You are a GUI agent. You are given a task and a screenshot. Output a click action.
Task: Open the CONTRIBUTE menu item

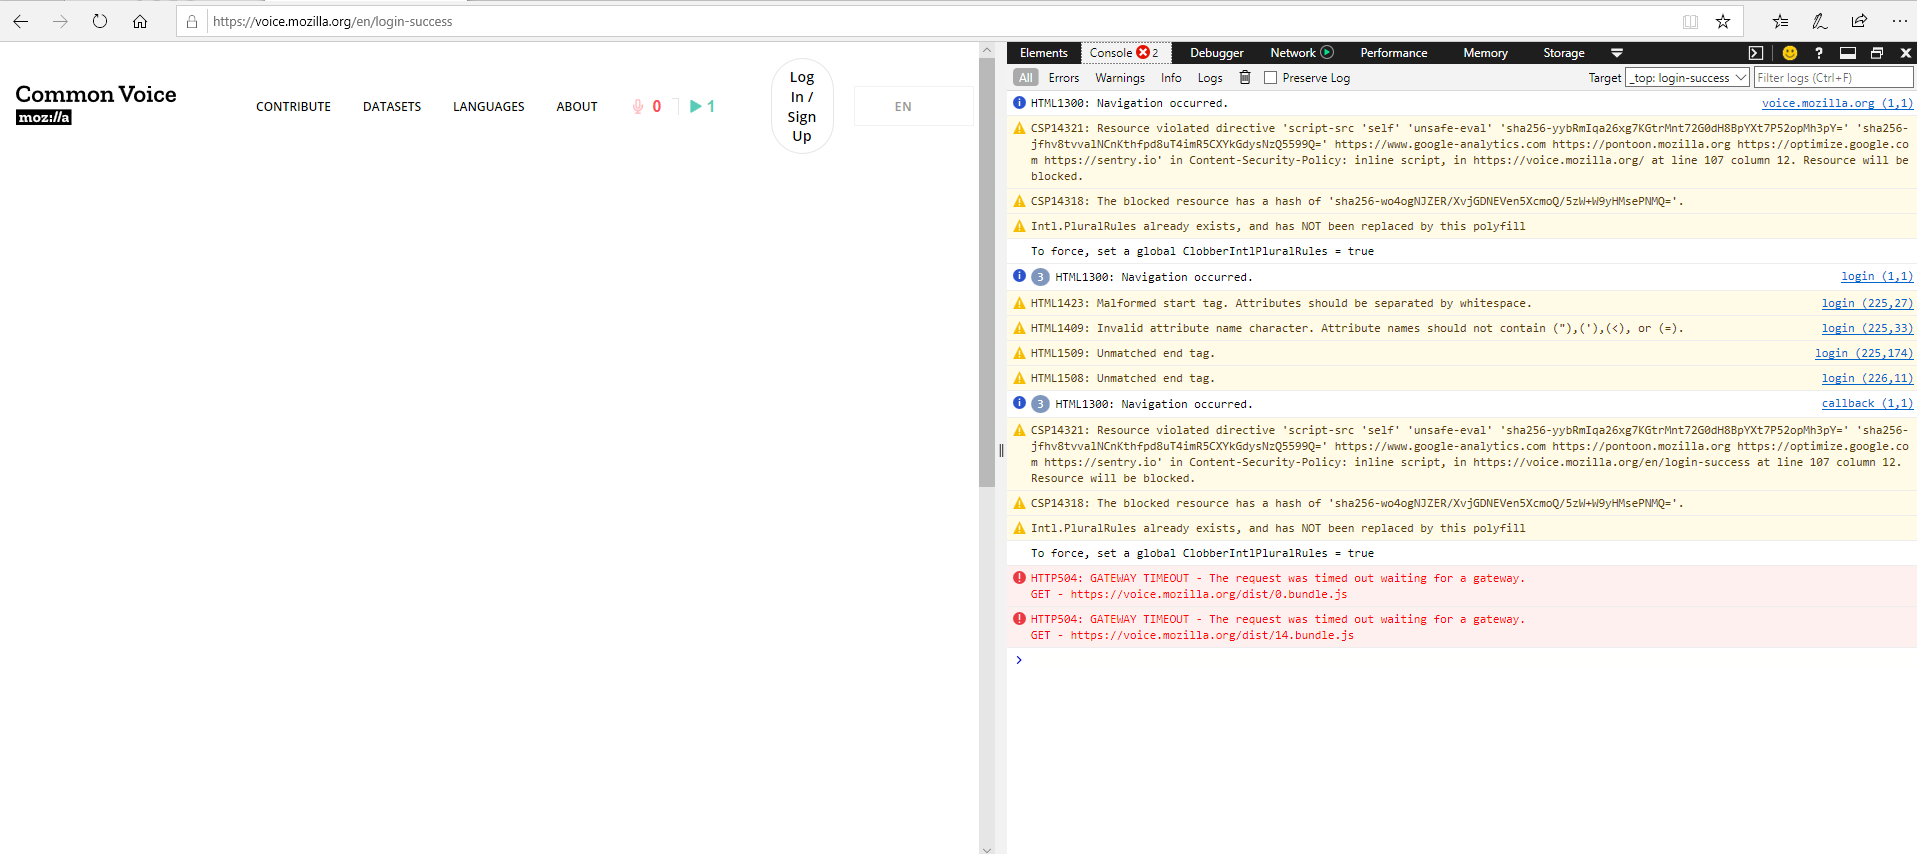pyautogui.click(x=293, y=106)
